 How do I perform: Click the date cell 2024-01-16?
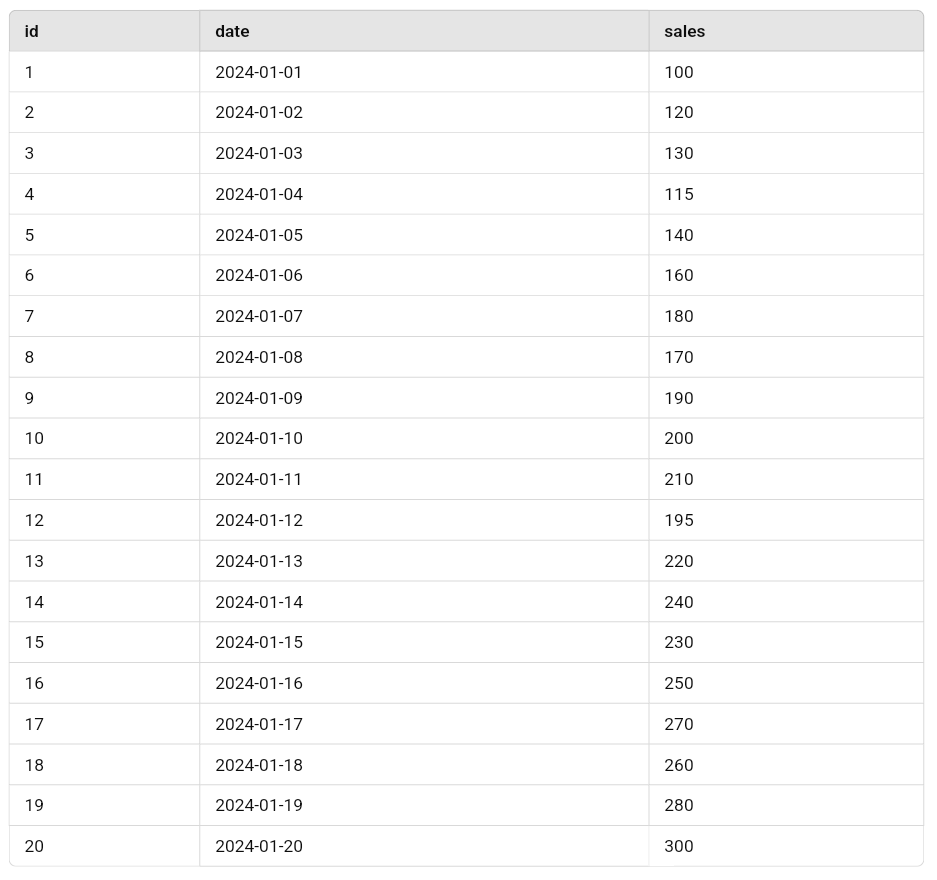(x=258, y=683)
